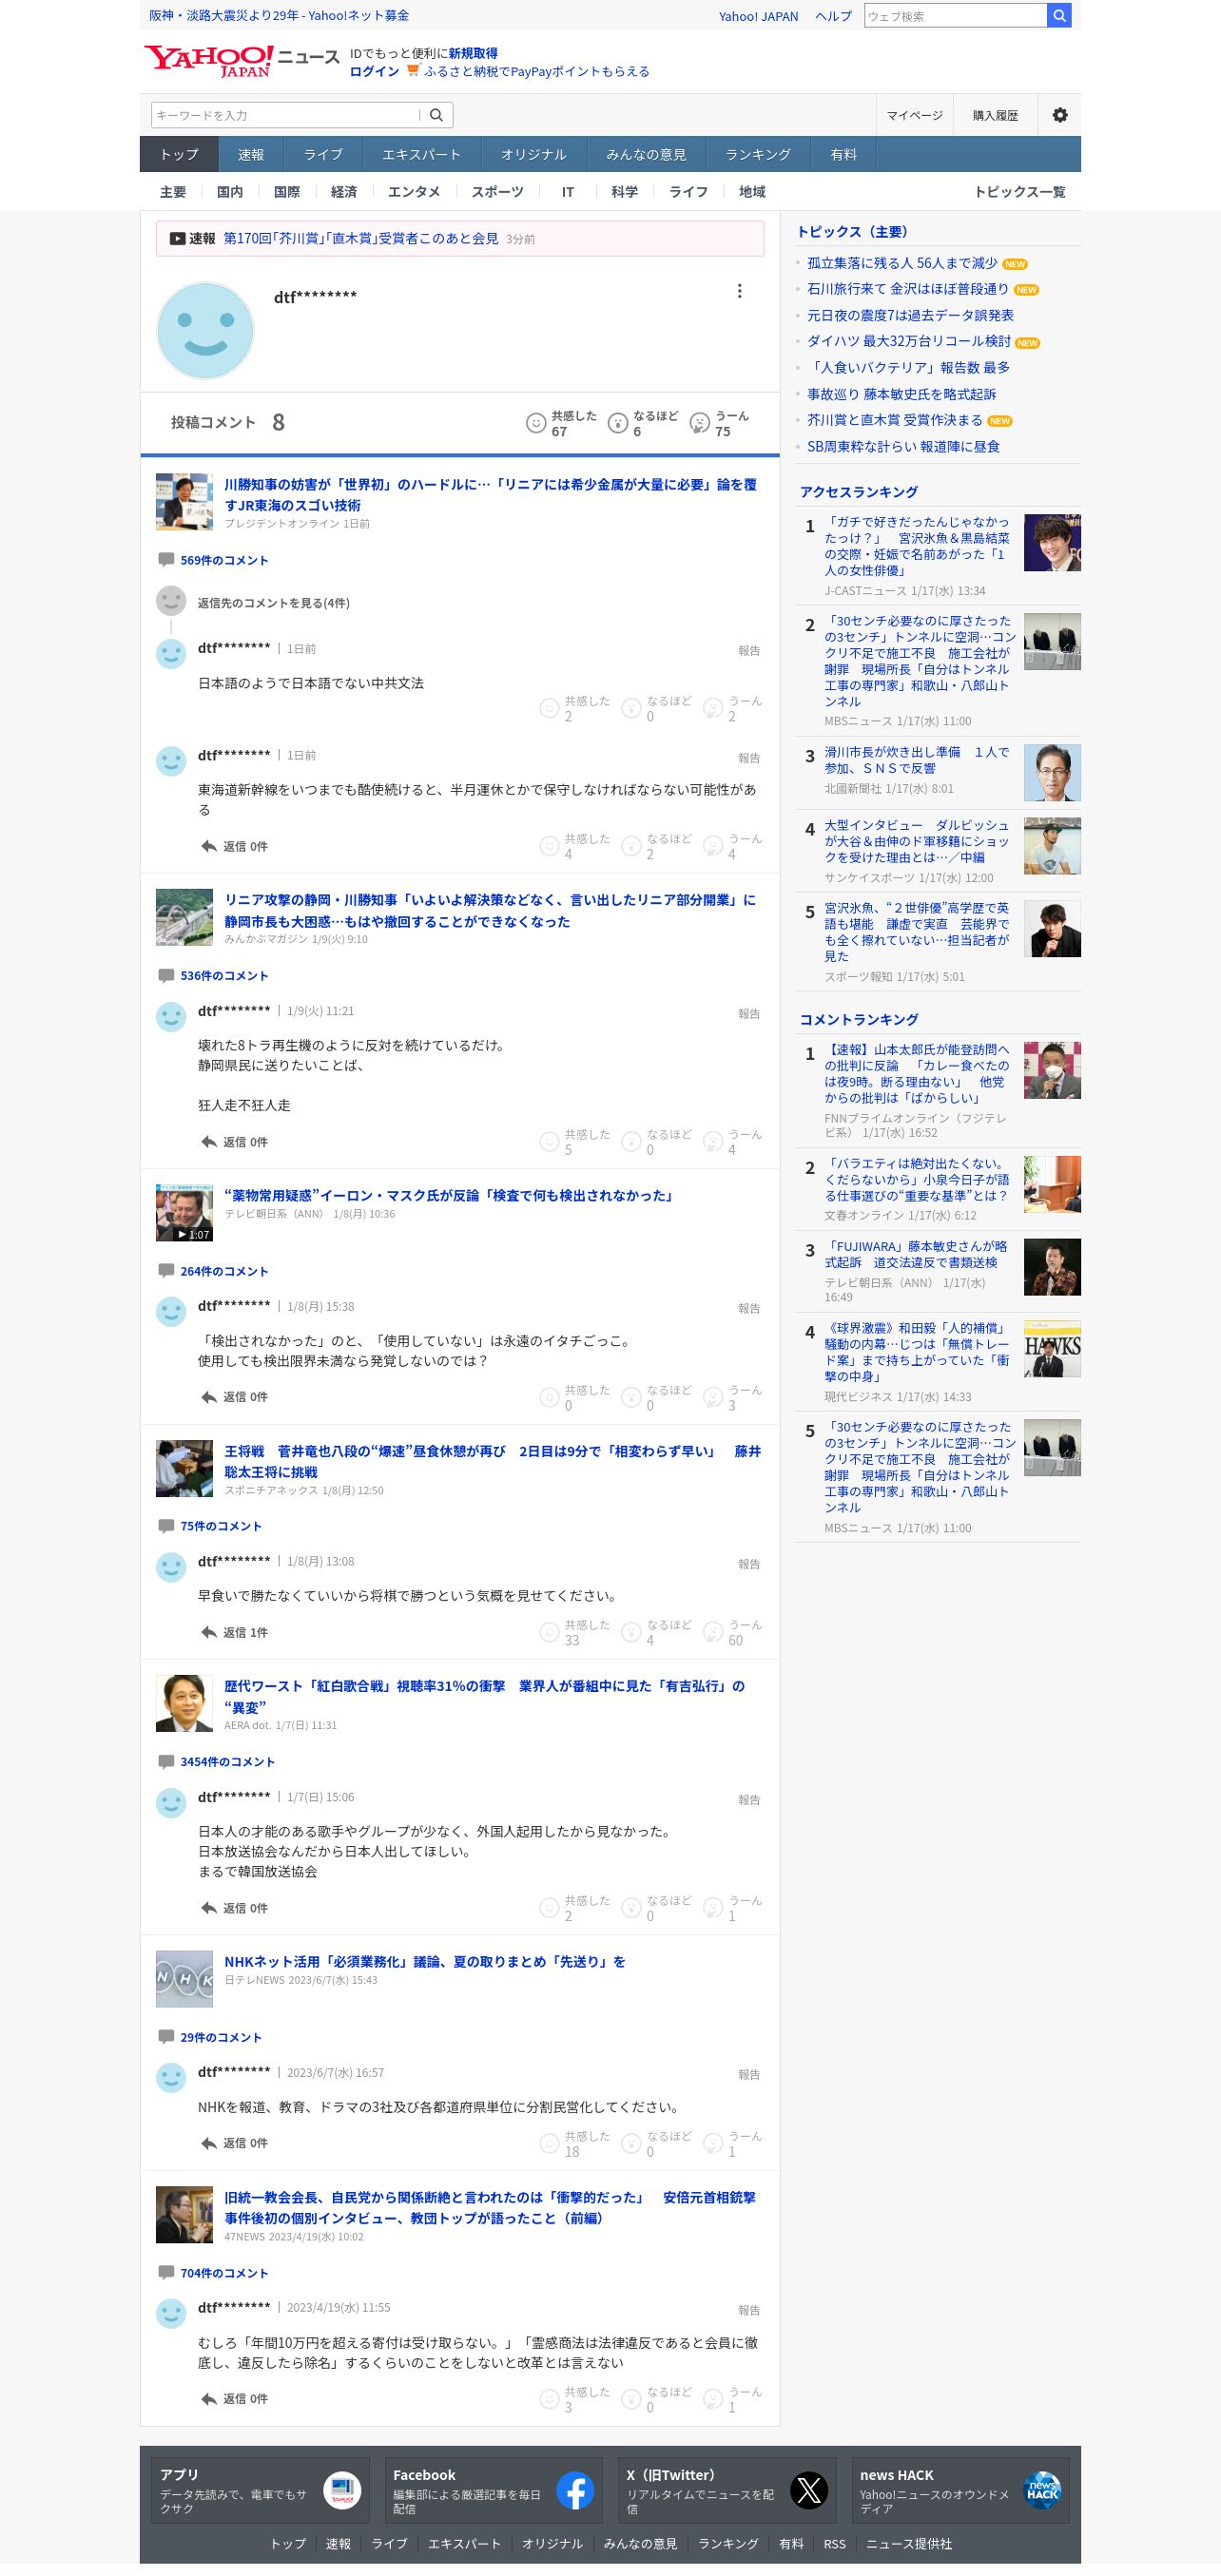The image size is (1221, 2576).
Task: Click the ログイン link
Action: [x=374, y=71]
